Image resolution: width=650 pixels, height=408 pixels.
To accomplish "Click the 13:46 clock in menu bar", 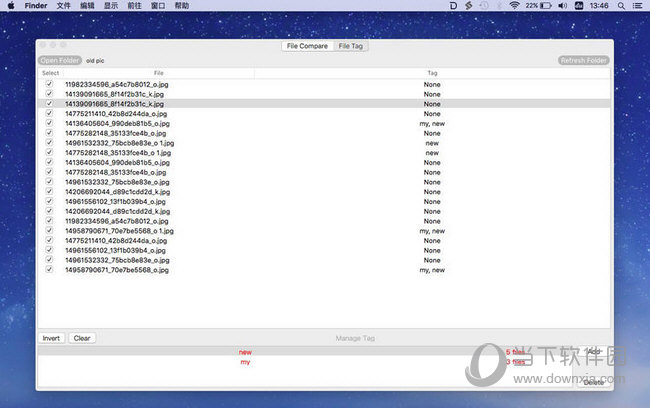I will [x=599, y=5].
